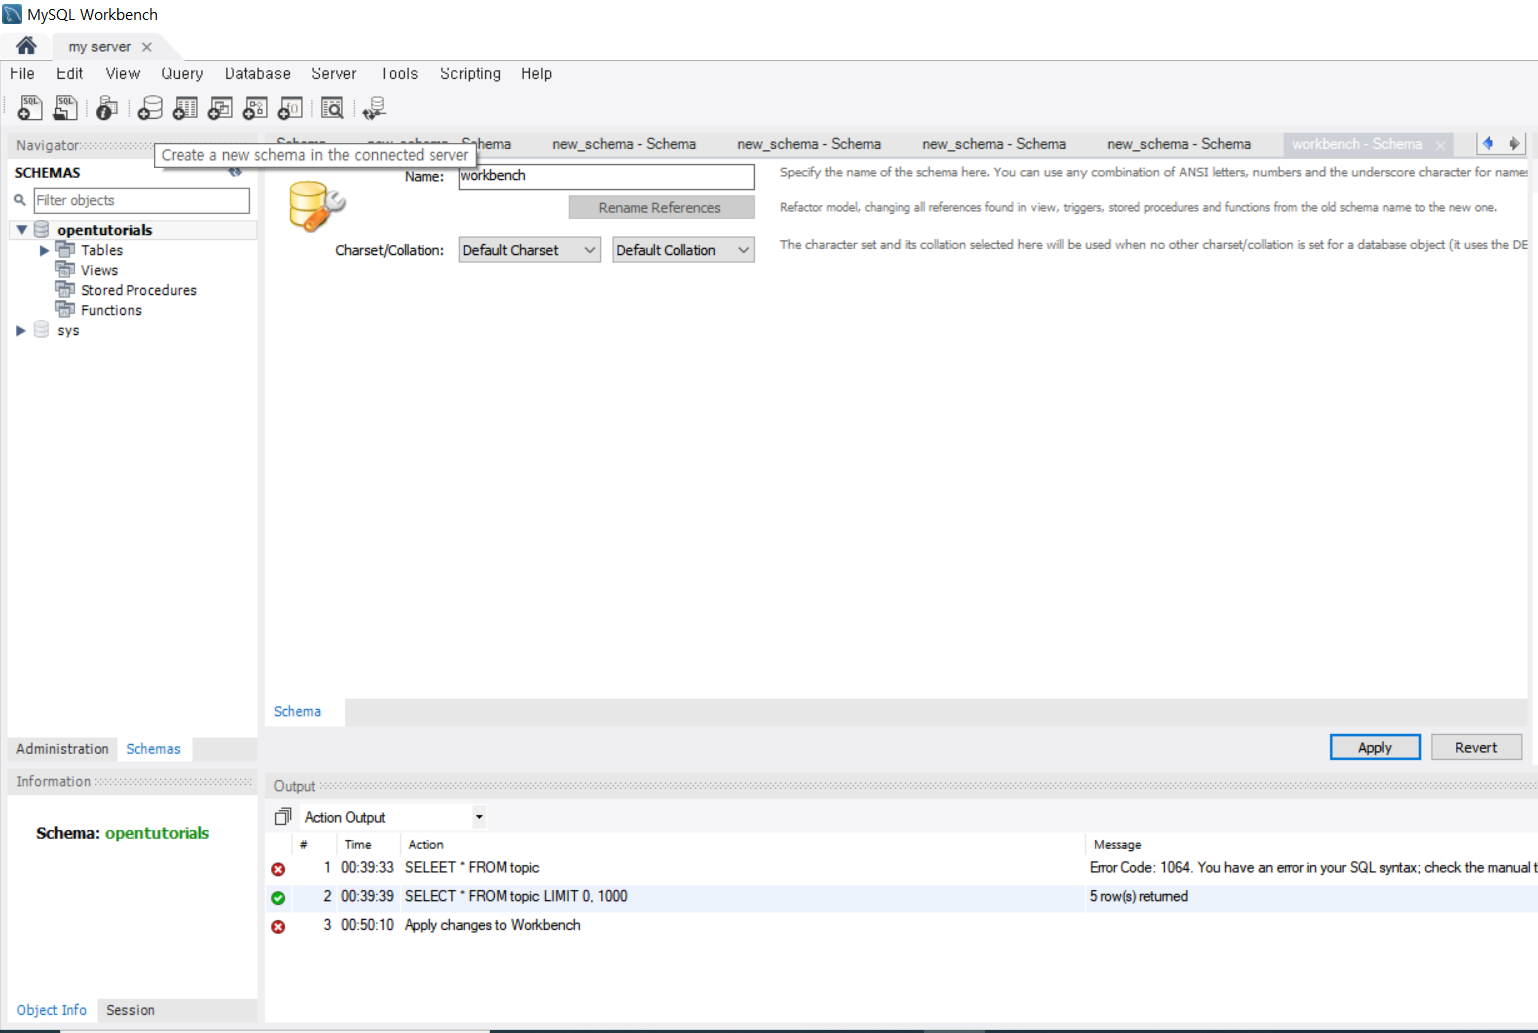
Task: Select the Object Info tab
Action: tap(51, 1010)
